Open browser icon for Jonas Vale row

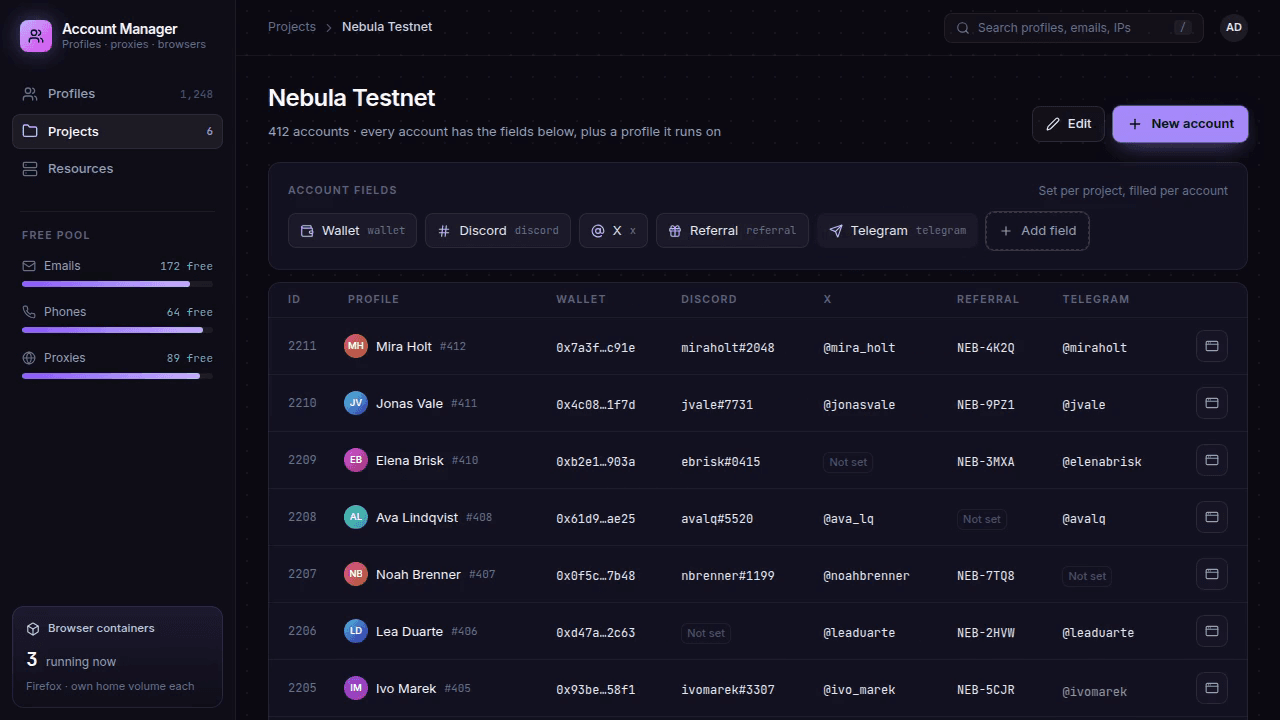(x=1212, y=403)
